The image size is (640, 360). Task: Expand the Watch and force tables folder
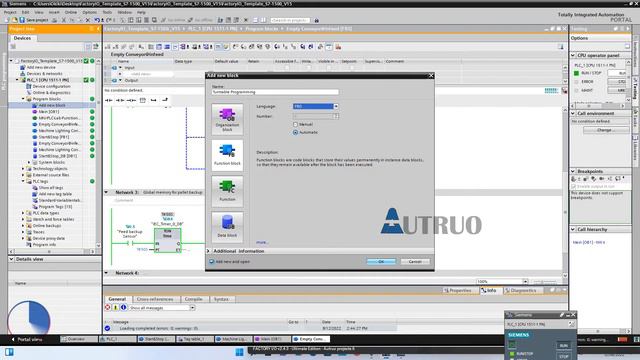point(23,219)
